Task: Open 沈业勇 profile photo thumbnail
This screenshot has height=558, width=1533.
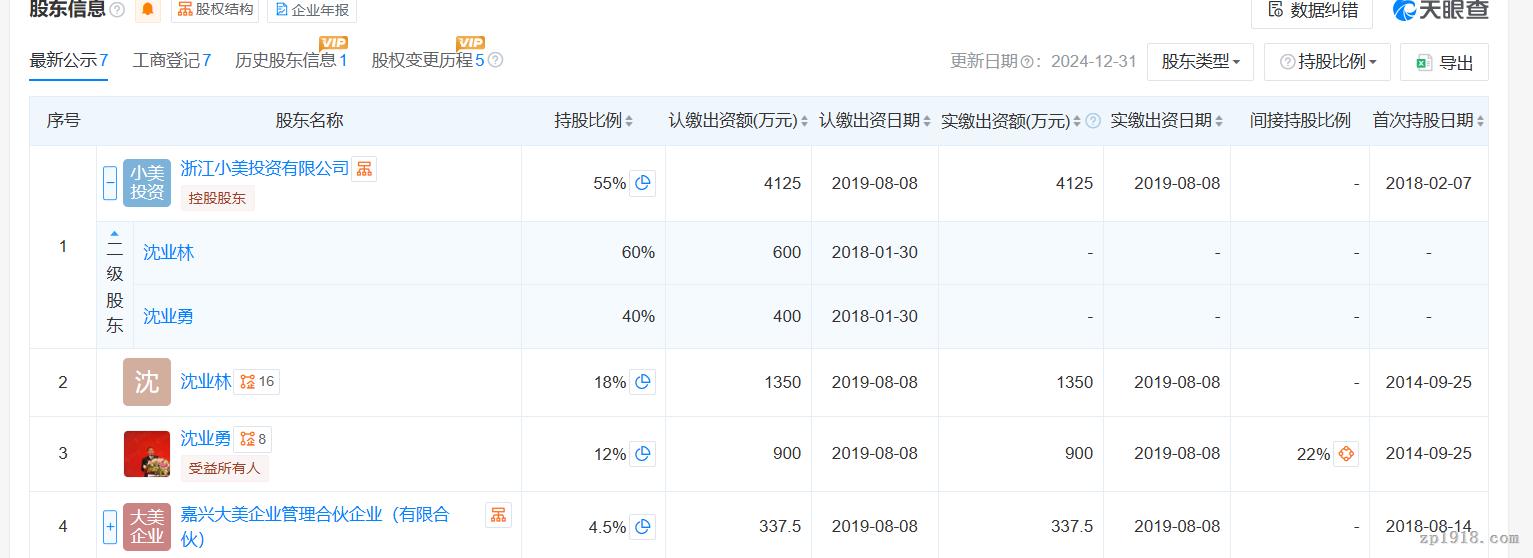Action: click(x=147, y=454)
